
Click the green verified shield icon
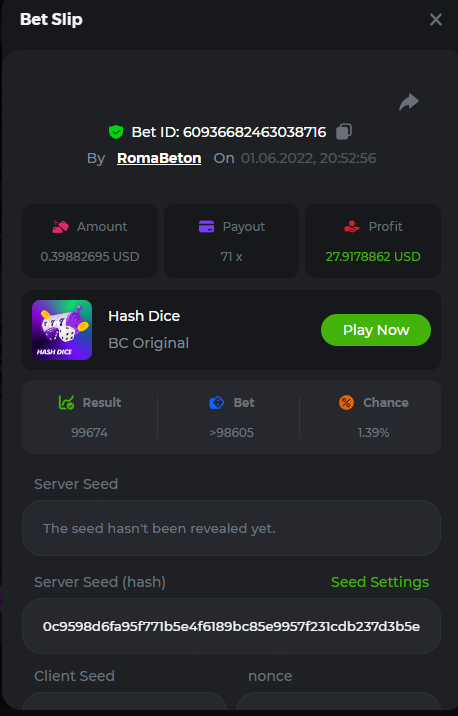pos(116,132)
